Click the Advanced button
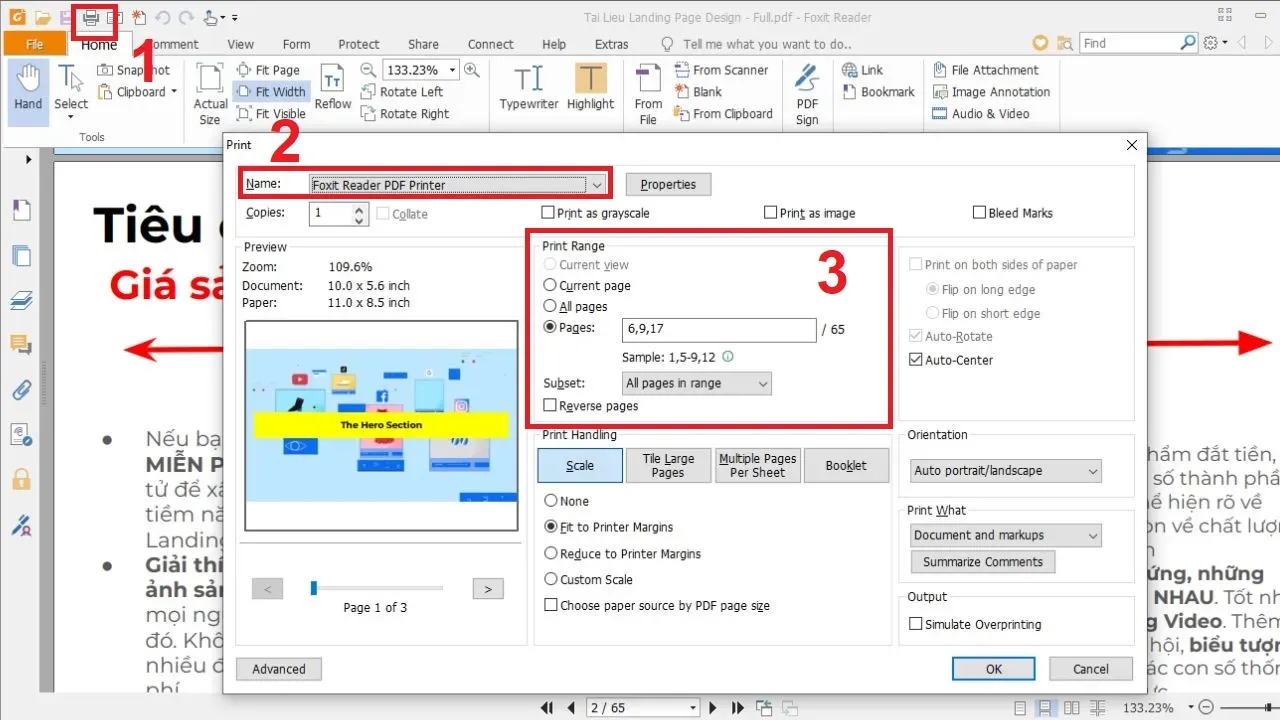Screen dimensions: 1280x720 [278, 668]
